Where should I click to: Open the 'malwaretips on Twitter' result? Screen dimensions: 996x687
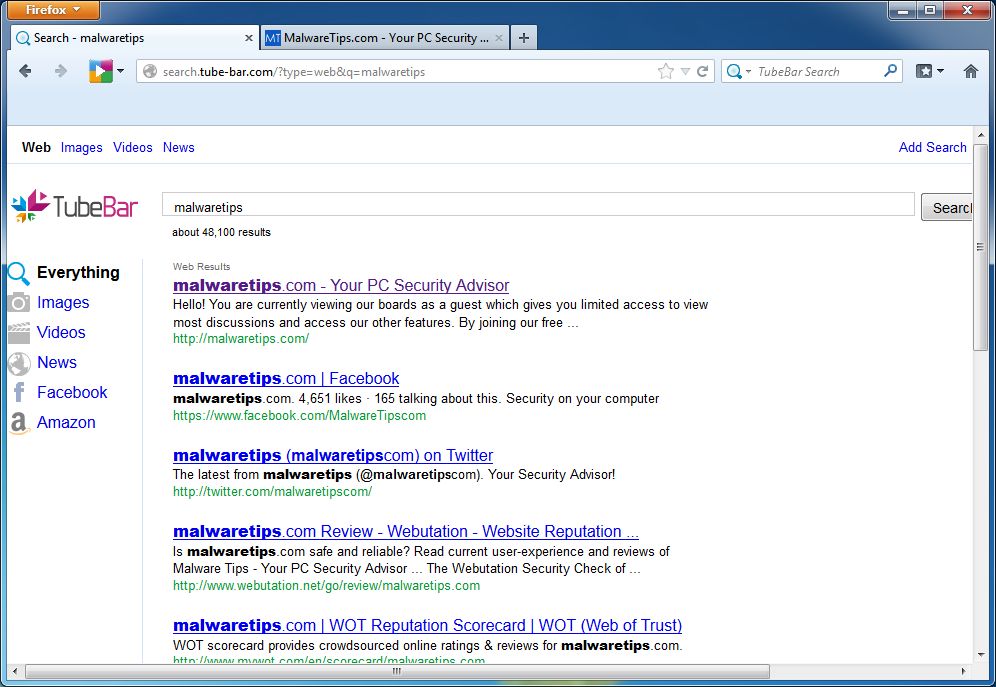(x=333, y=455)
